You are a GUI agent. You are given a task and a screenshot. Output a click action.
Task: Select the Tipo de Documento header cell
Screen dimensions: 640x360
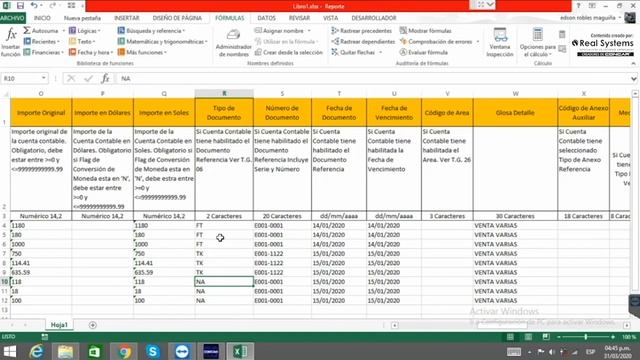pyautogui.click(x=224, y=113)
